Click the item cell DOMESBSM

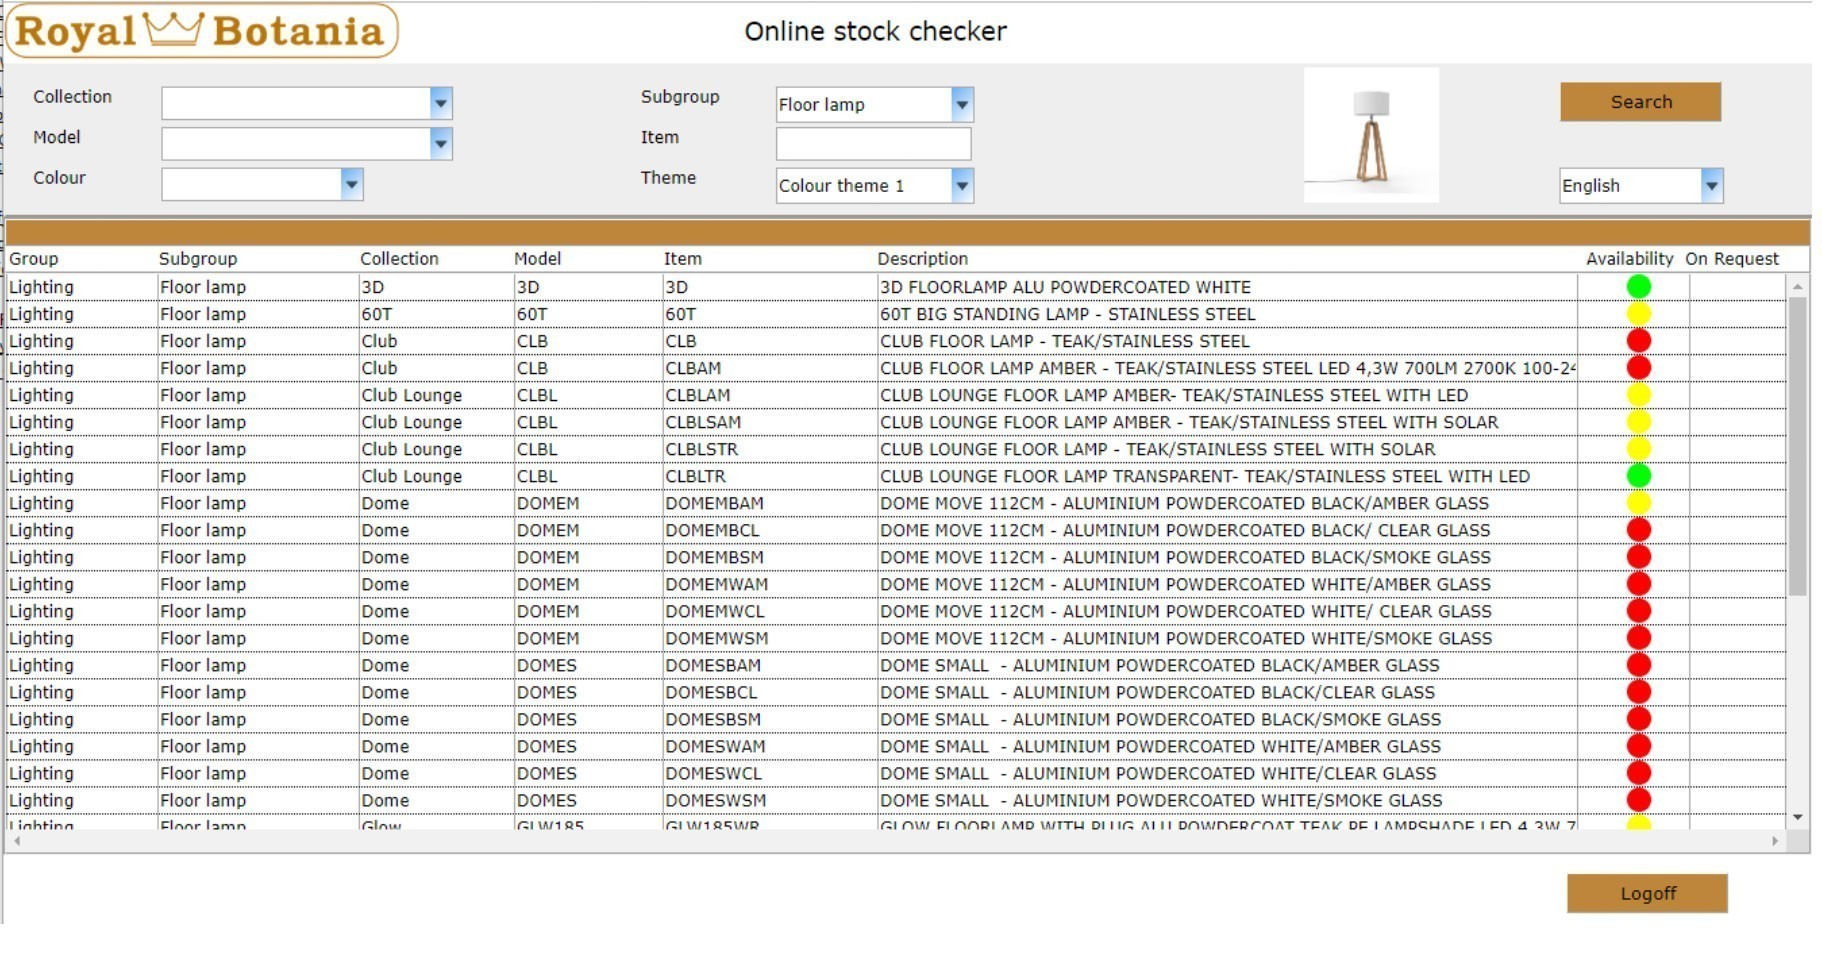[x=713, y=719]
